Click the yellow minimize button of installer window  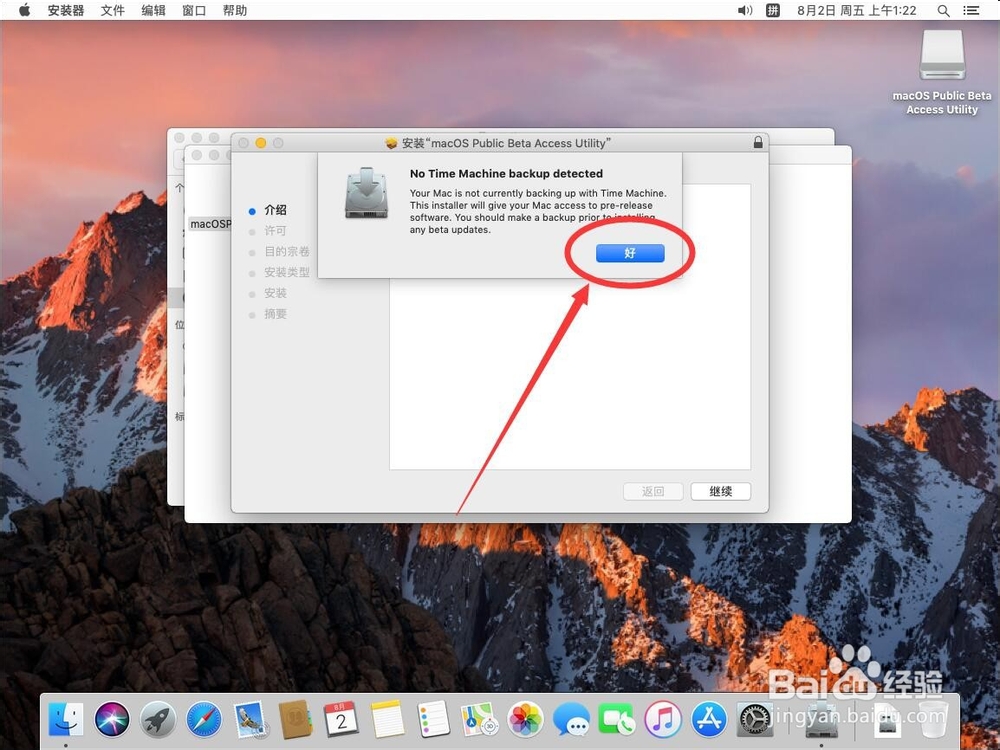coord(260,143)
